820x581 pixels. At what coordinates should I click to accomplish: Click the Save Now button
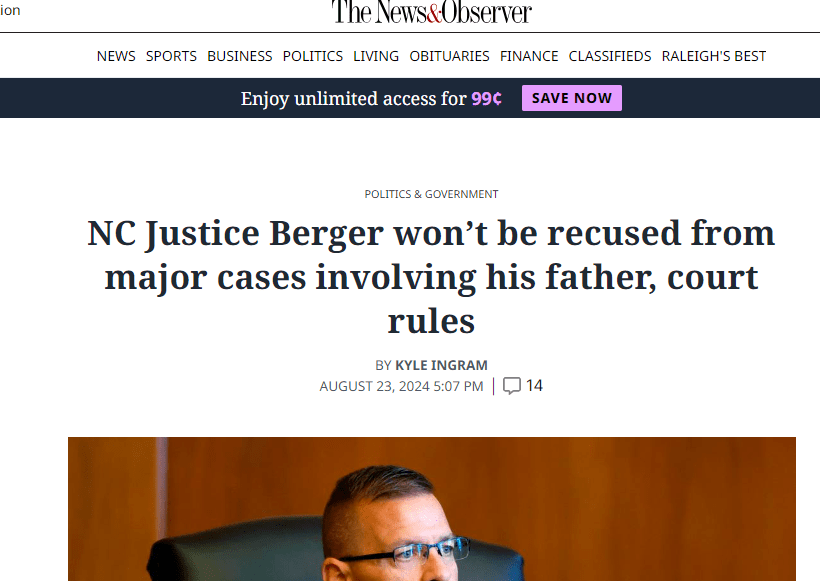(571, 98)
